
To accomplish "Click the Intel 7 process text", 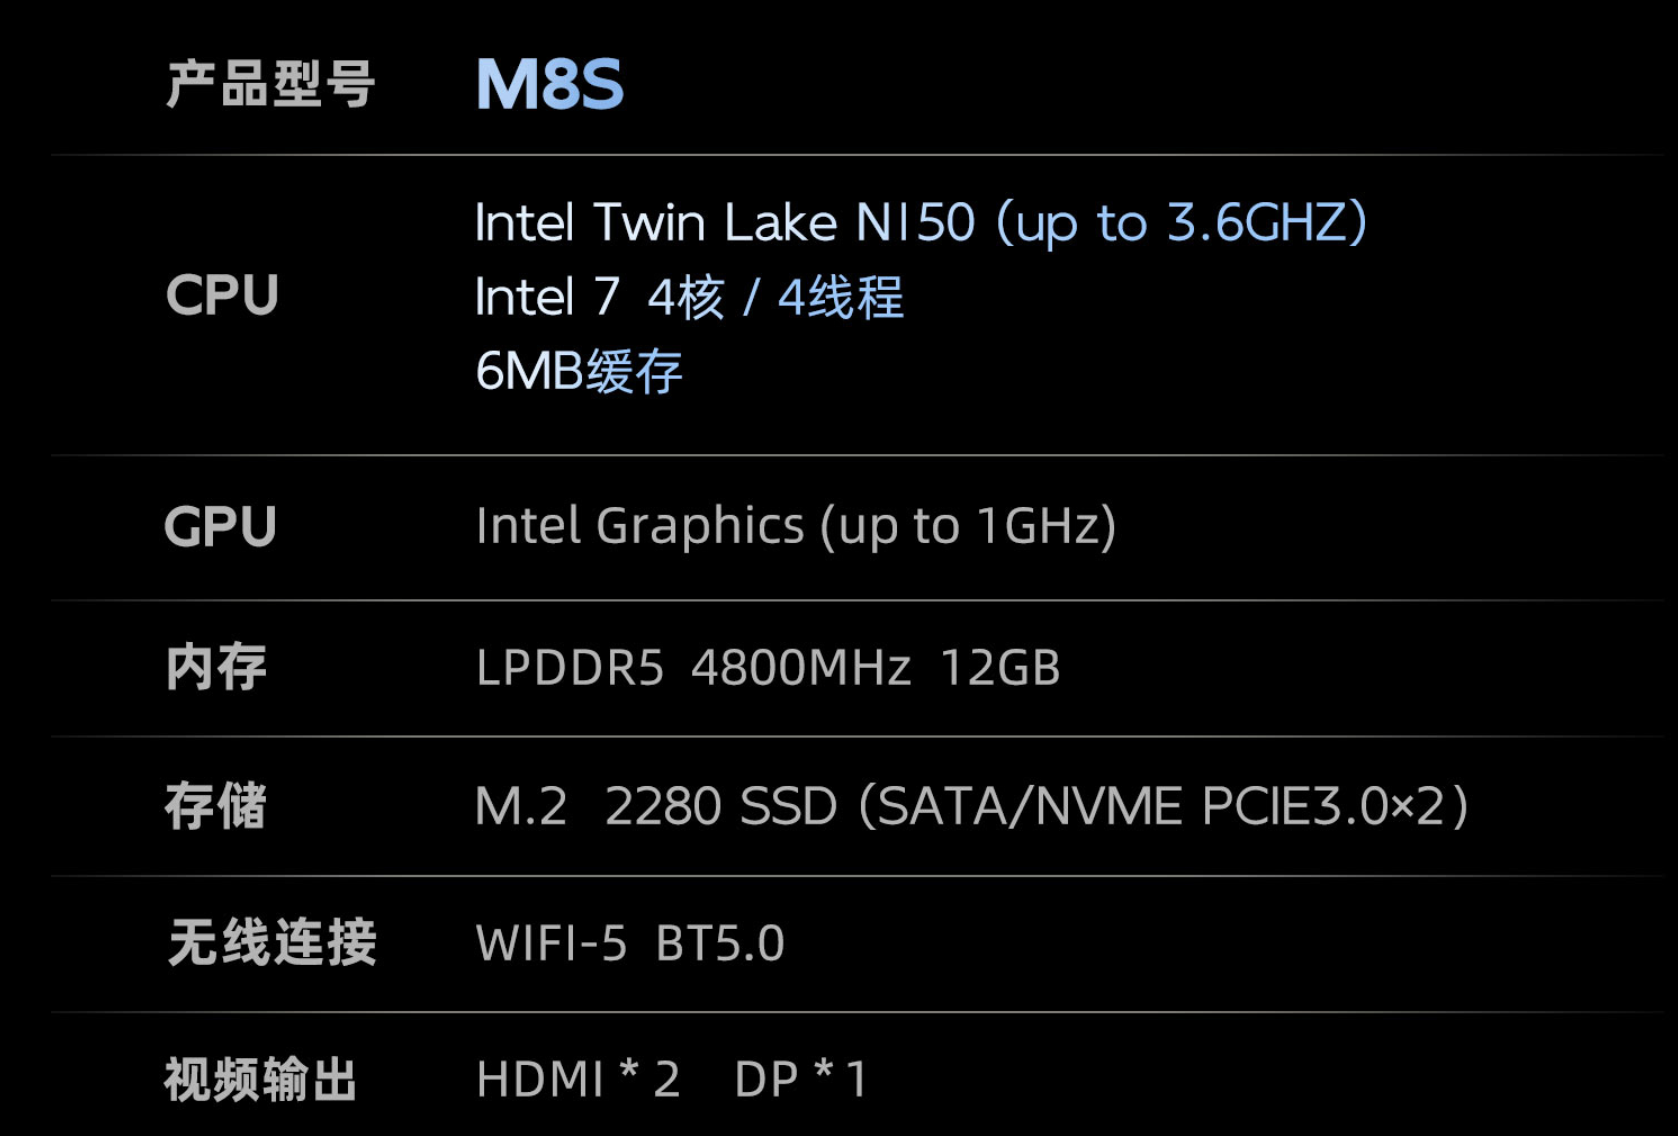I will (547, 298).
